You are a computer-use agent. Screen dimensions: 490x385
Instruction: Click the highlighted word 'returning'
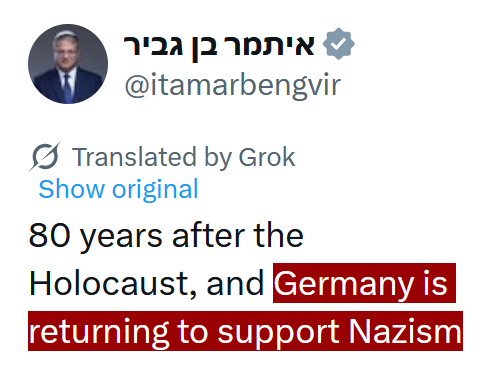click(99, 332)
